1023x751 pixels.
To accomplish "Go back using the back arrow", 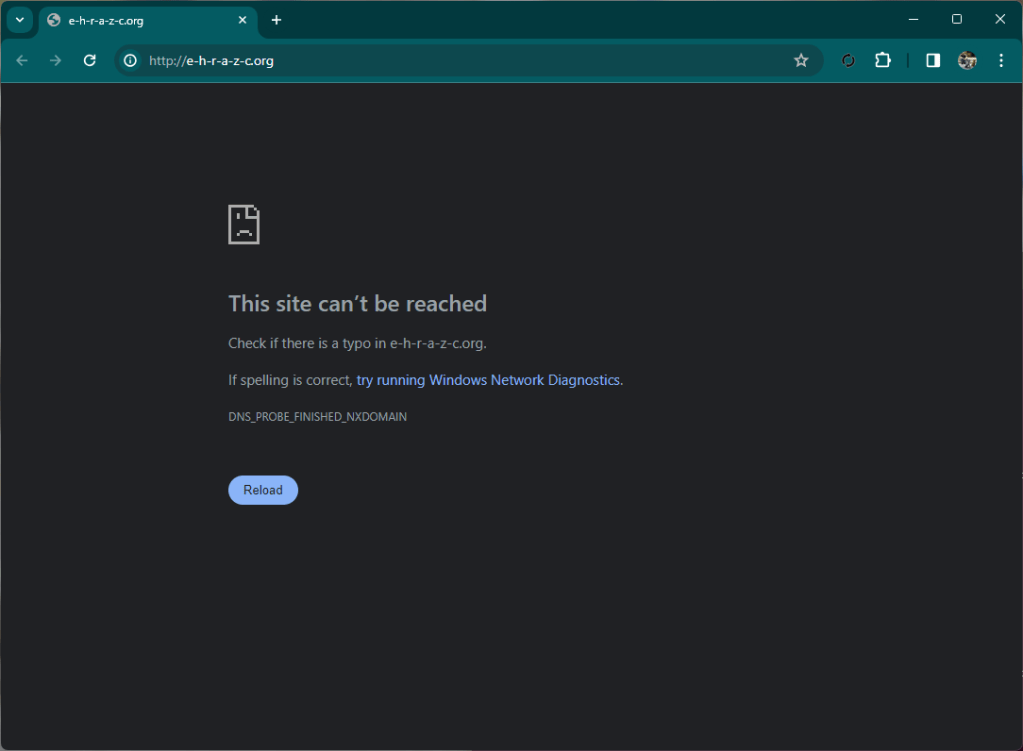I will tap(22, 61).
